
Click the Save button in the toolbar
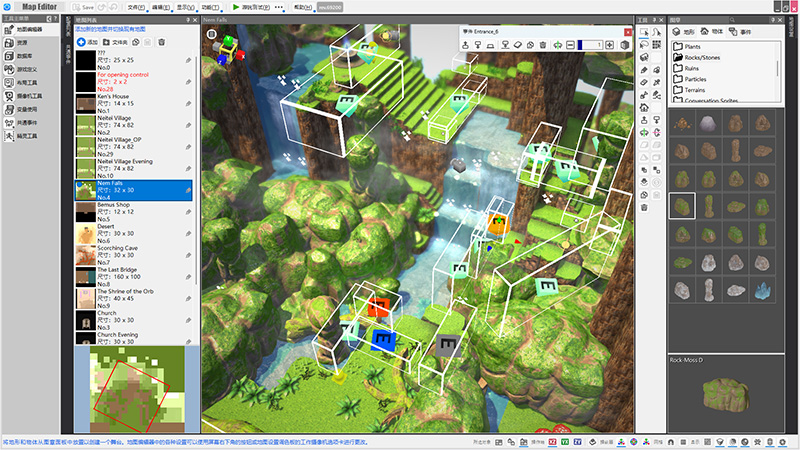point(82,7)
